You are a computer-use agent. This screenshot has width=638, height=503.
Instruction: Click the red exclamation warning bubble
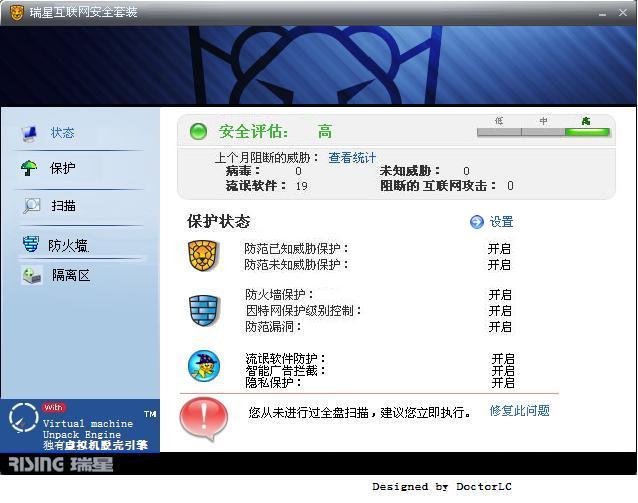pos(204,419)
